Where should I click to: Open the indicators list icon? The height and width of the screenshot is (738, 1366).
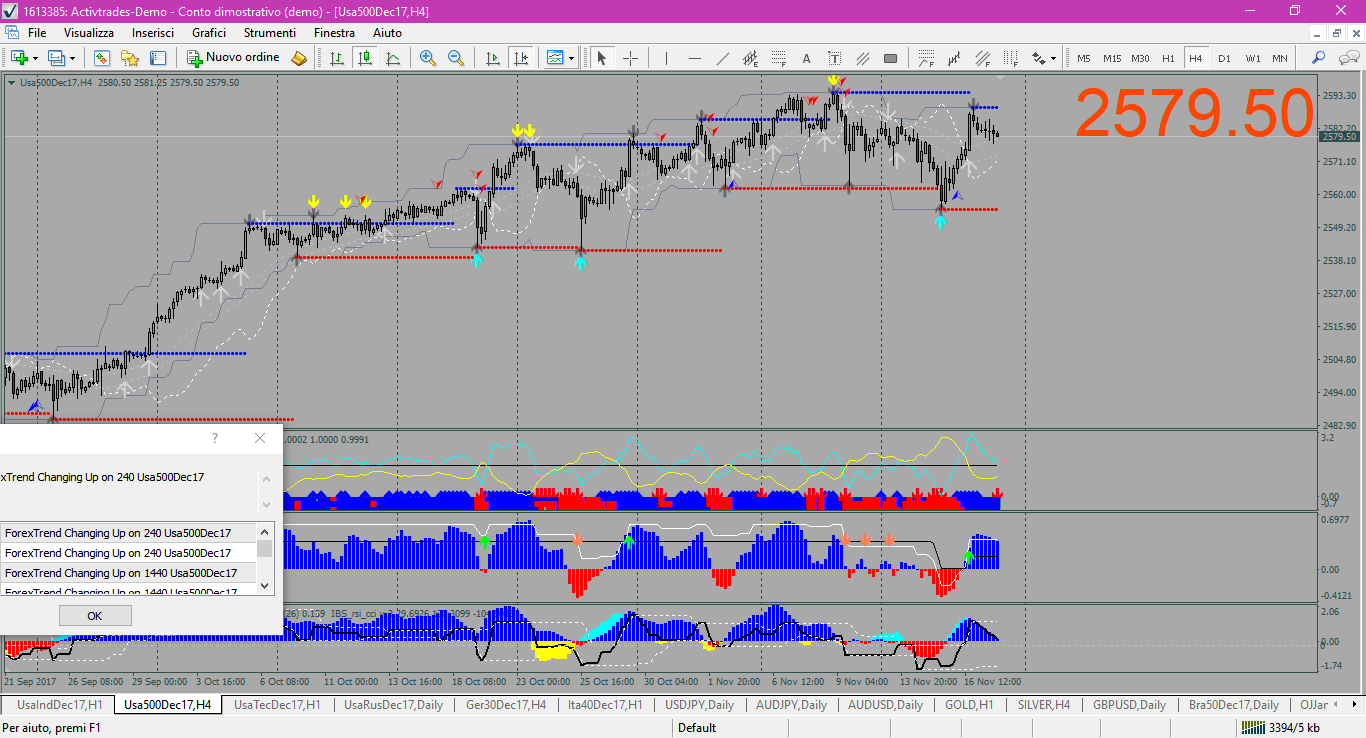(x=555, y=58)
